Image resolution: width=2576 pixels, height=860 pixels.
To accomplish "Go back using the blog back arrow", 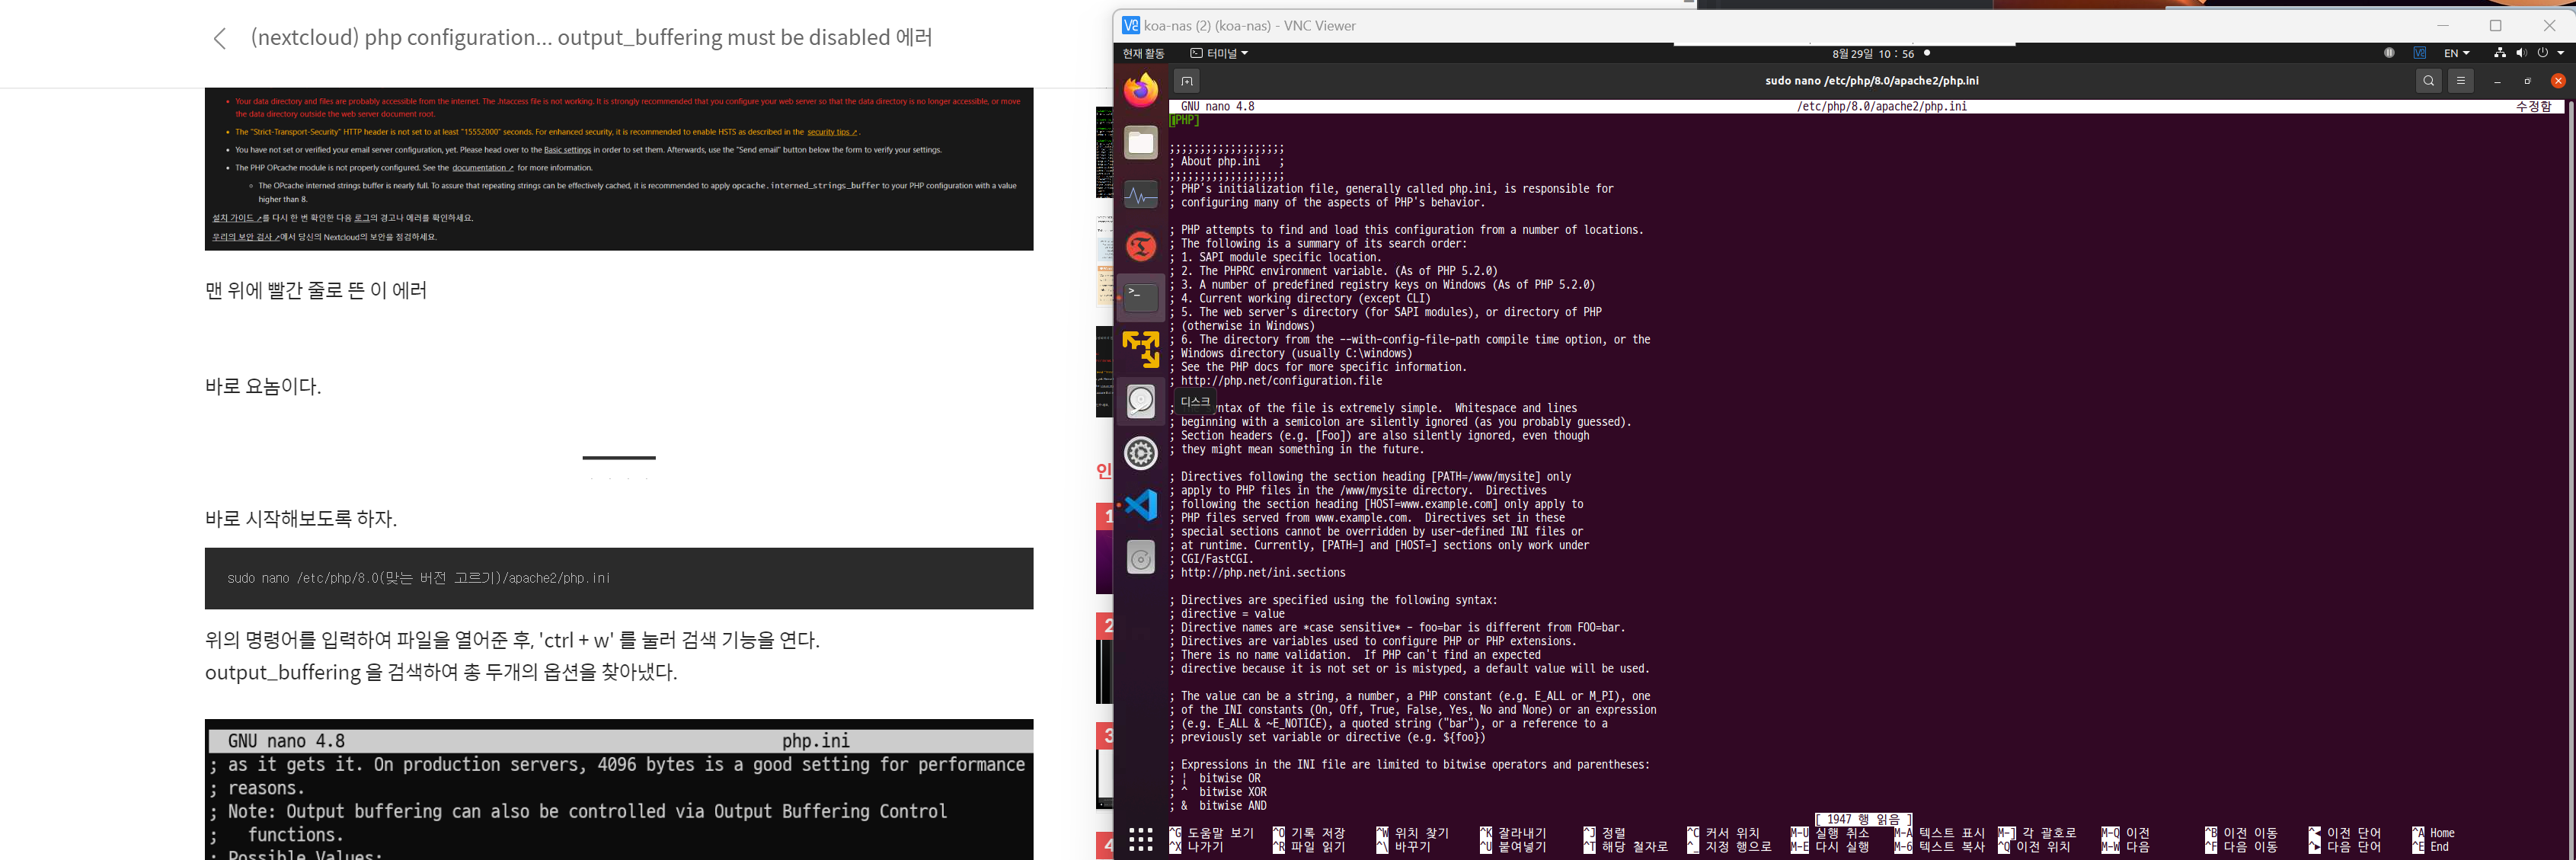I will tap(220, 39).
